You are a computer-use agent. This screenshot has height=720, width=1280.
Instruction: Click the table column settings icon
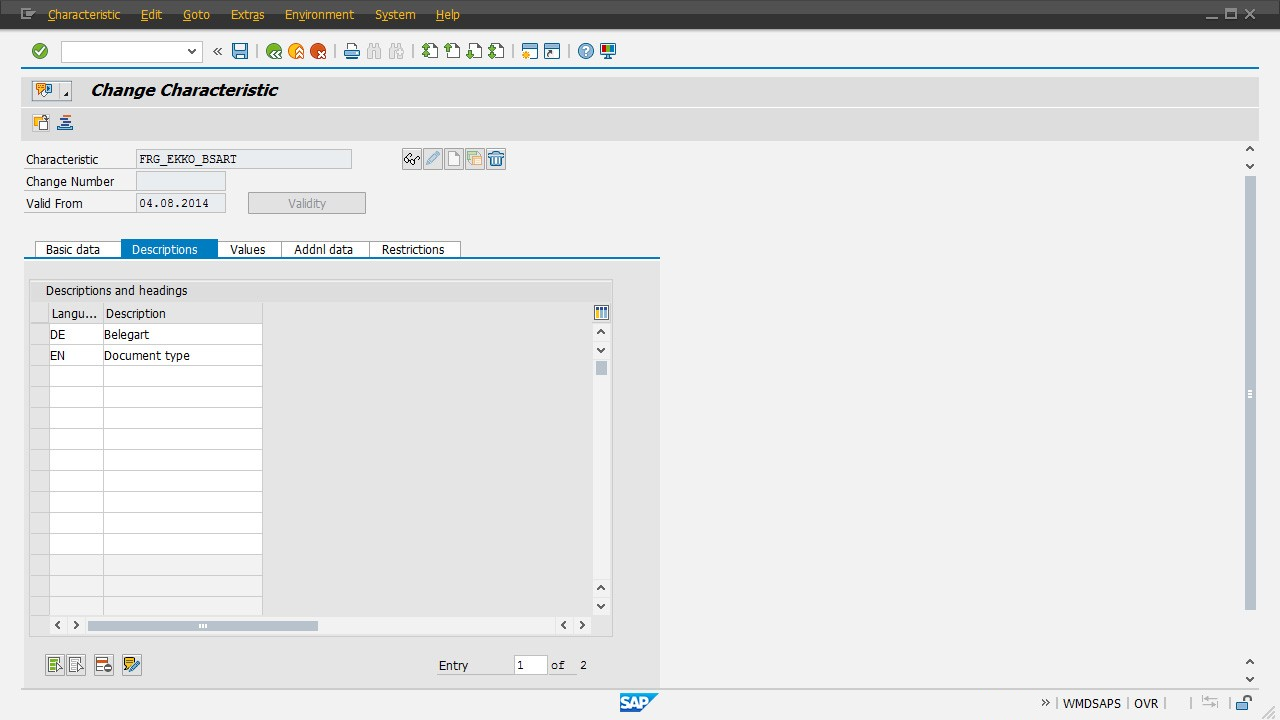coord(601,313)
